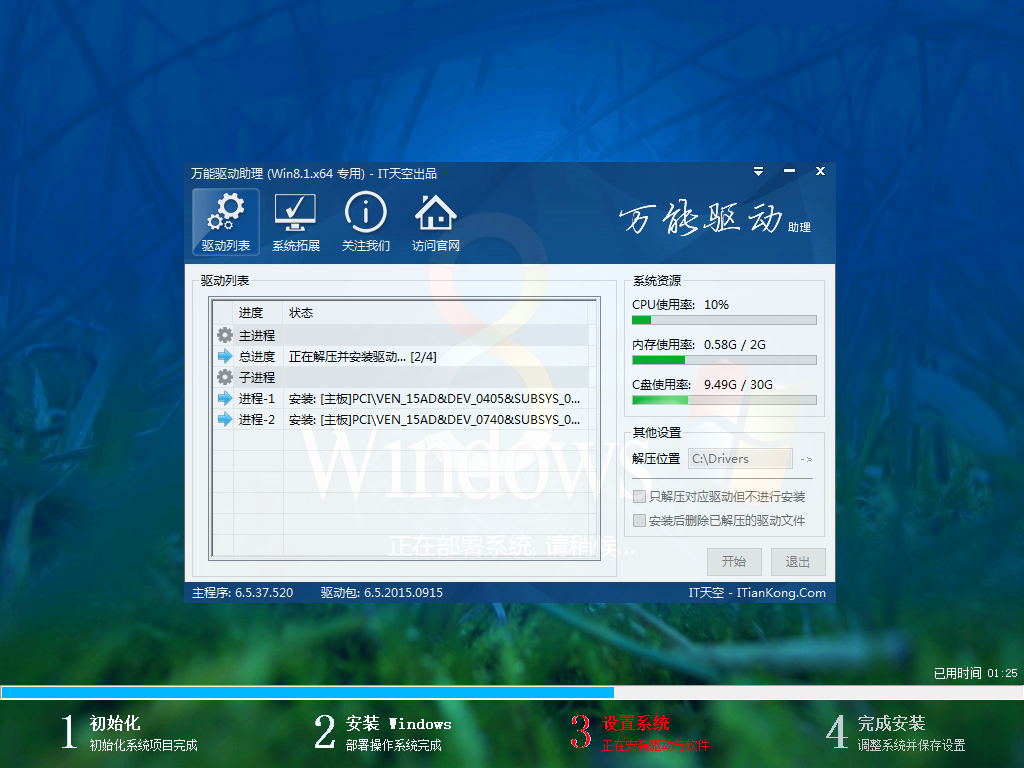Click the gear icon beside 子进程

pos(225,377)
